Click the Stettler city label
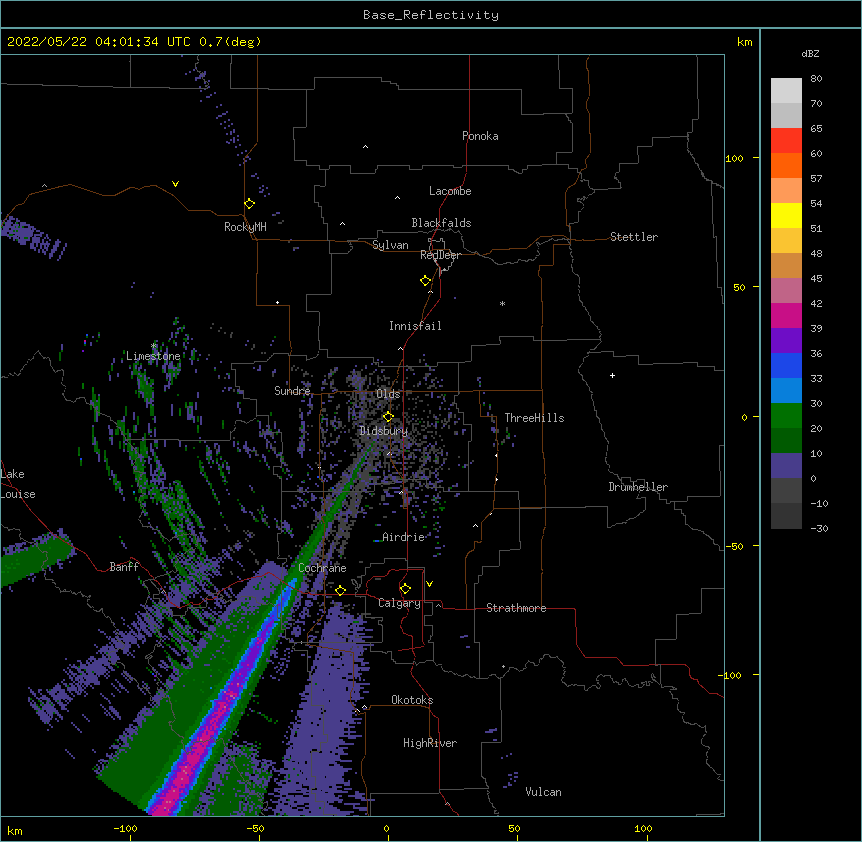862x842 pixels. pyautogui.click(x=634, y=237)
